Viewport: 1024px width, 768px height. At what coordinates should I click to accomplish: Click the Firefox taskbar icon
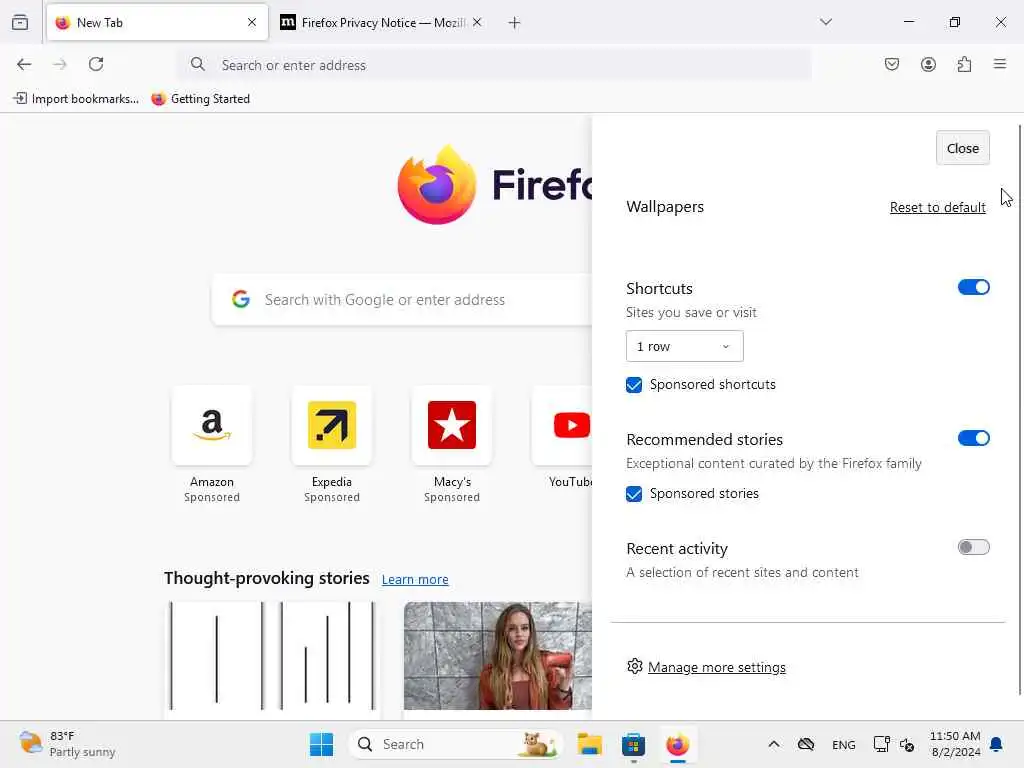(x=677, y=744)
